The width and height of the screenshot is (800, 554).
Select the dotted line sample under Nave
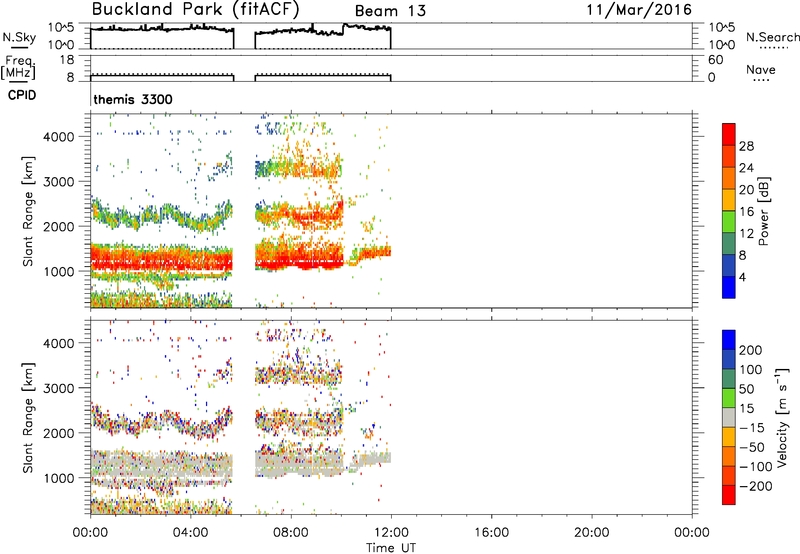(761, 80)
